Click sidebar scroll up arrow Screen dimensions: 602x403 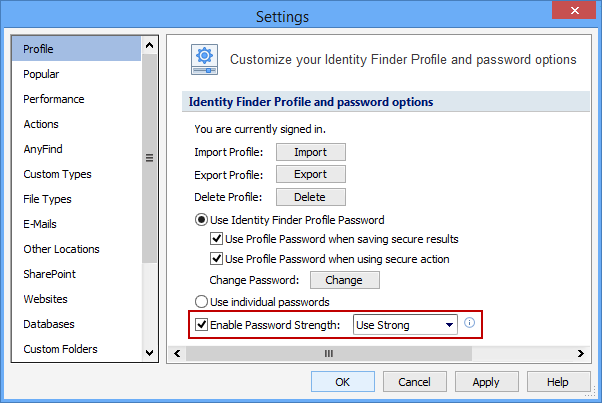(x=150, y=46)
